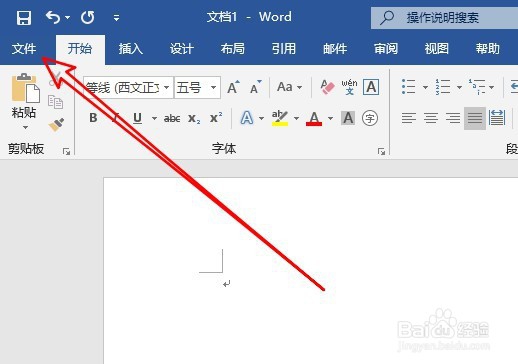Center align text
The height and width of the screenshot is (364, 518).
[x=431, y=118]
